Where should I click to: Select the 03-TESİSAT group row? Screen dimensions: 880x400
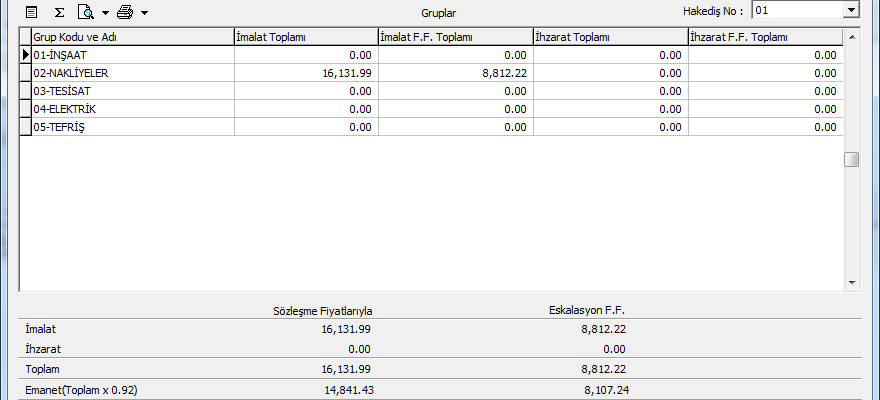pos(132,91)
